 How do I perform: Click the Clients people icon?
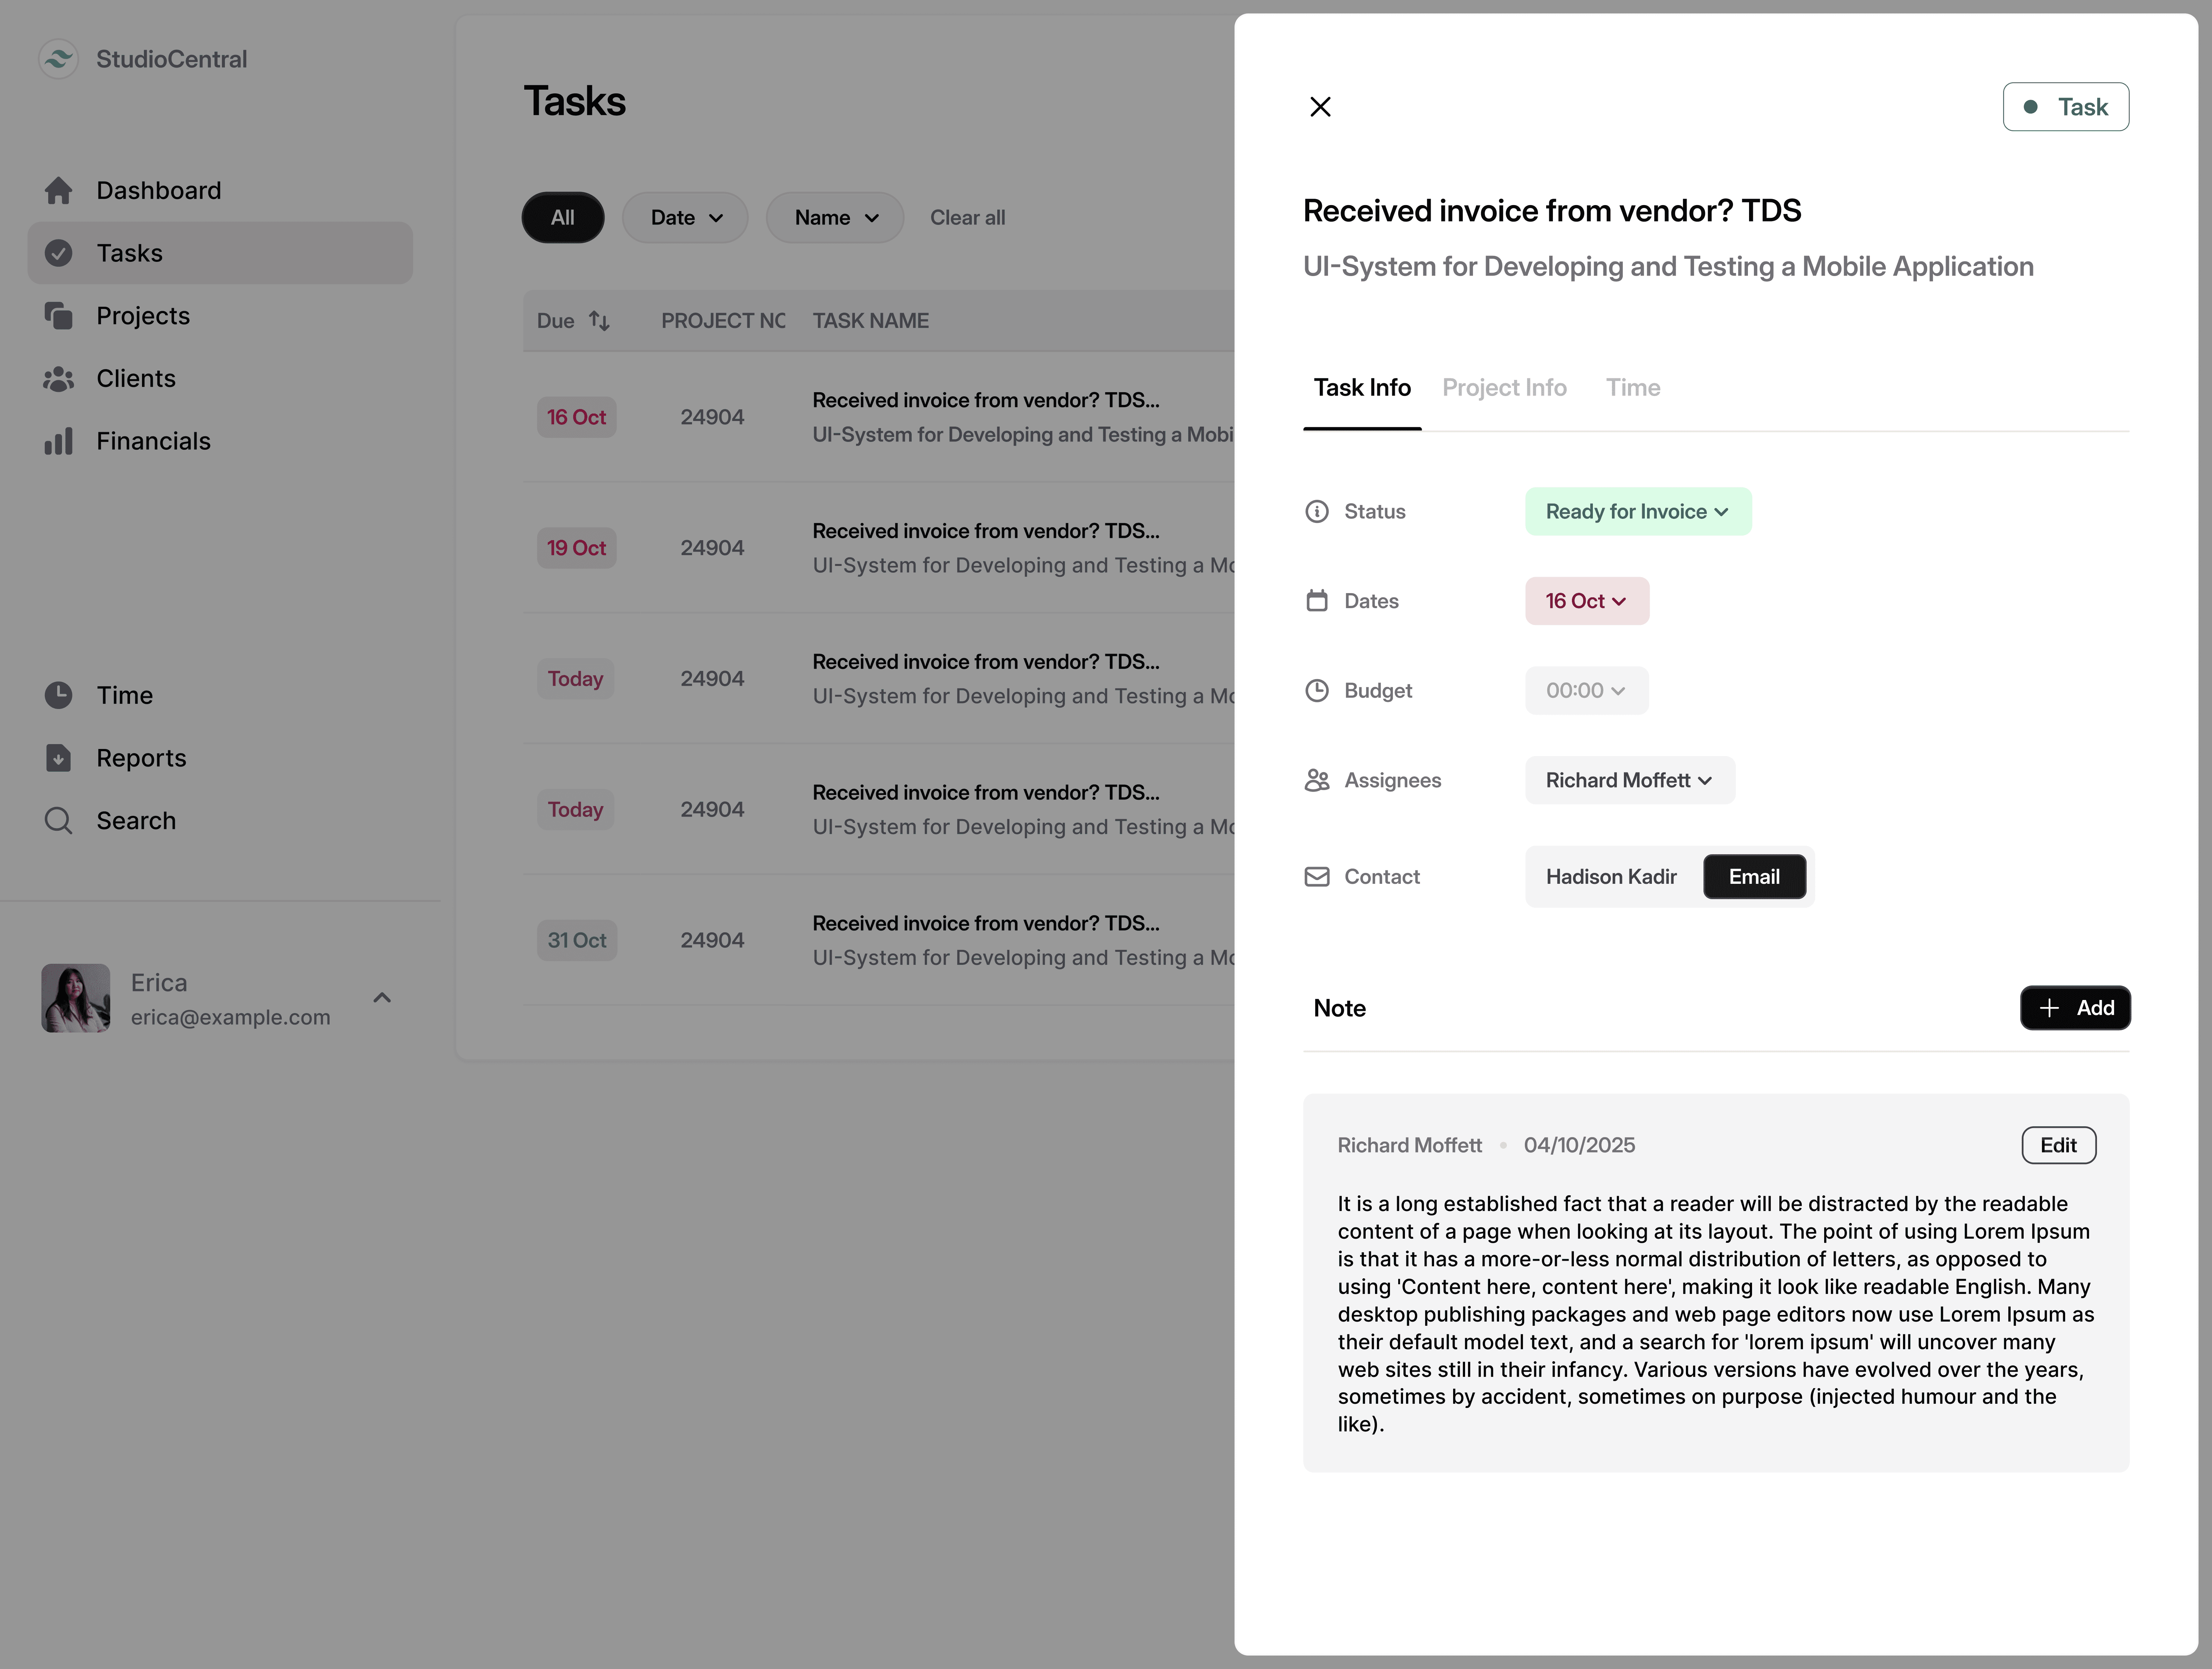(58, 379)
